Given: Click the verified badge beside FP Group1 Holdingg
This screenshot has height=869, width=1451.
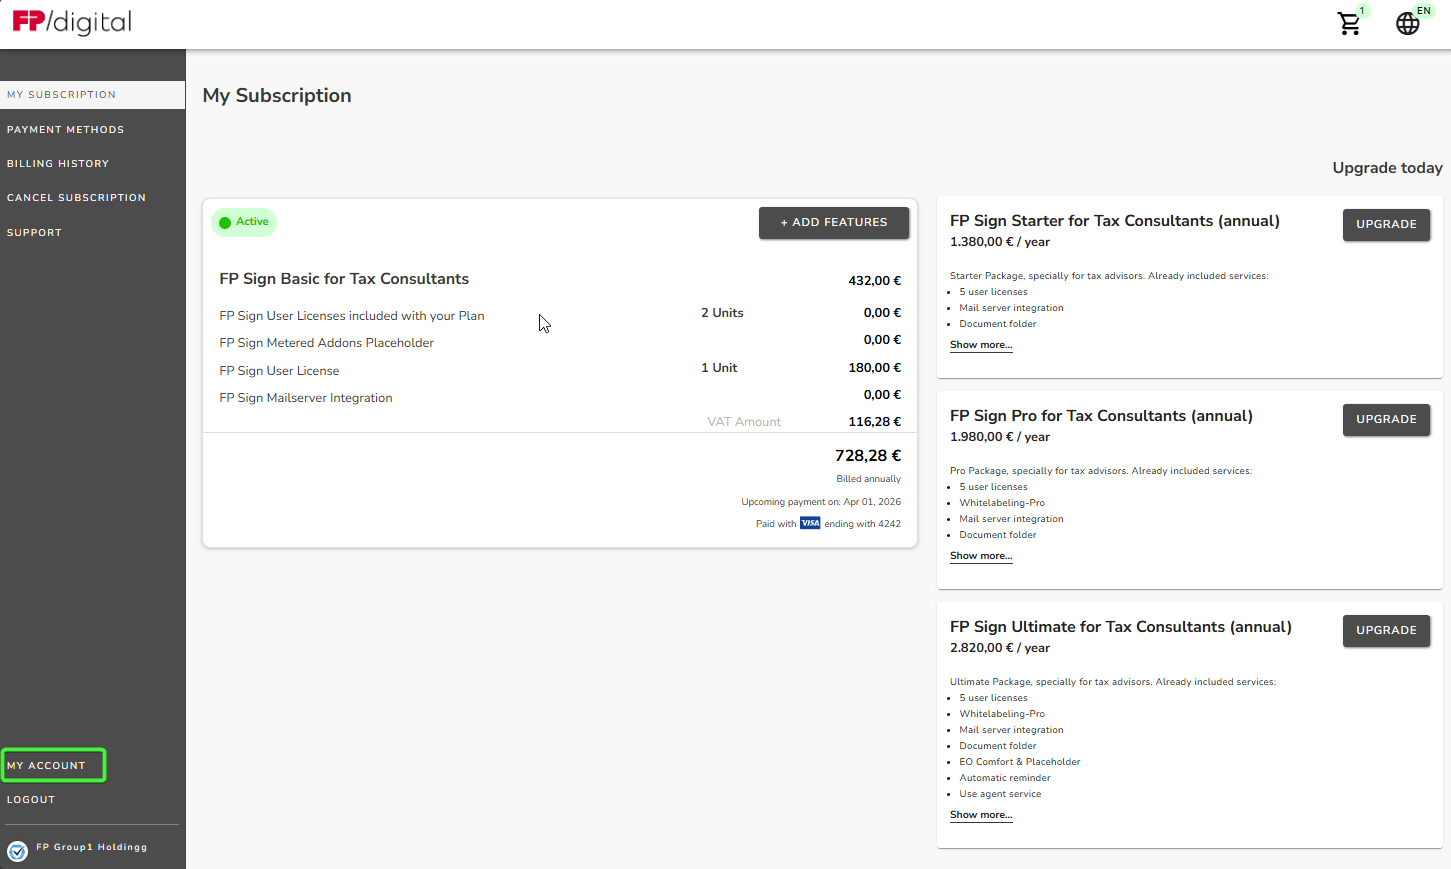Looking at the screenshot, I should click(x=17, y=851).
